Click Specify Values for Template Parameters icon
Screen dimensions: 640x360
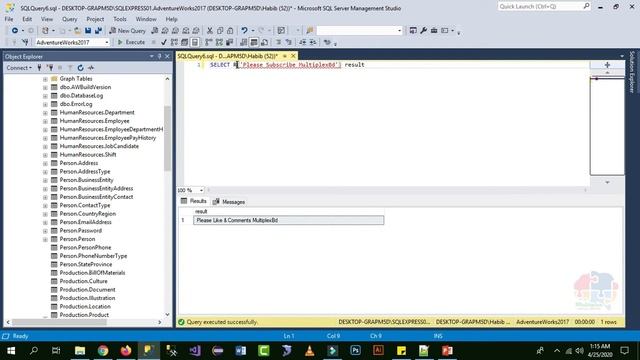point(327,42)
